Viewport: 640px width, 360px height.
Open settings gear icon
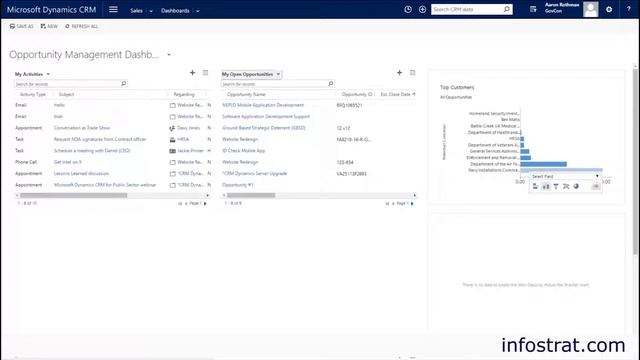[x=609, y=9]
